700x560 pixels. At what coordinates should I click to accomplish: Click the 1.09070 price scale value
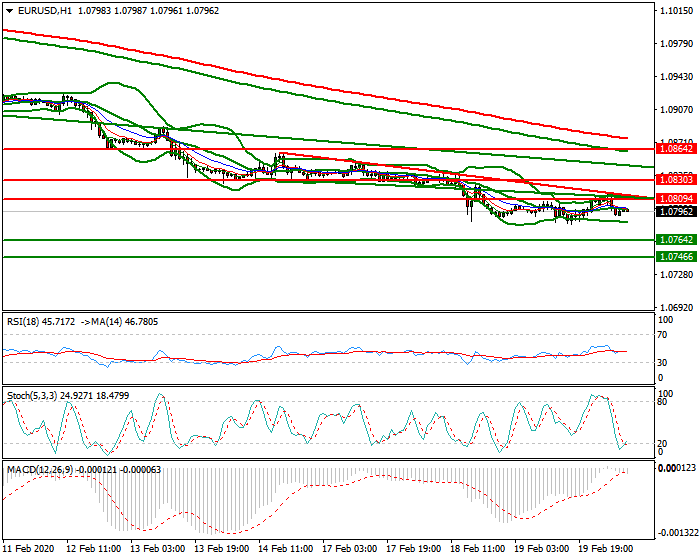pyautogui.click(x=677, y=109)
